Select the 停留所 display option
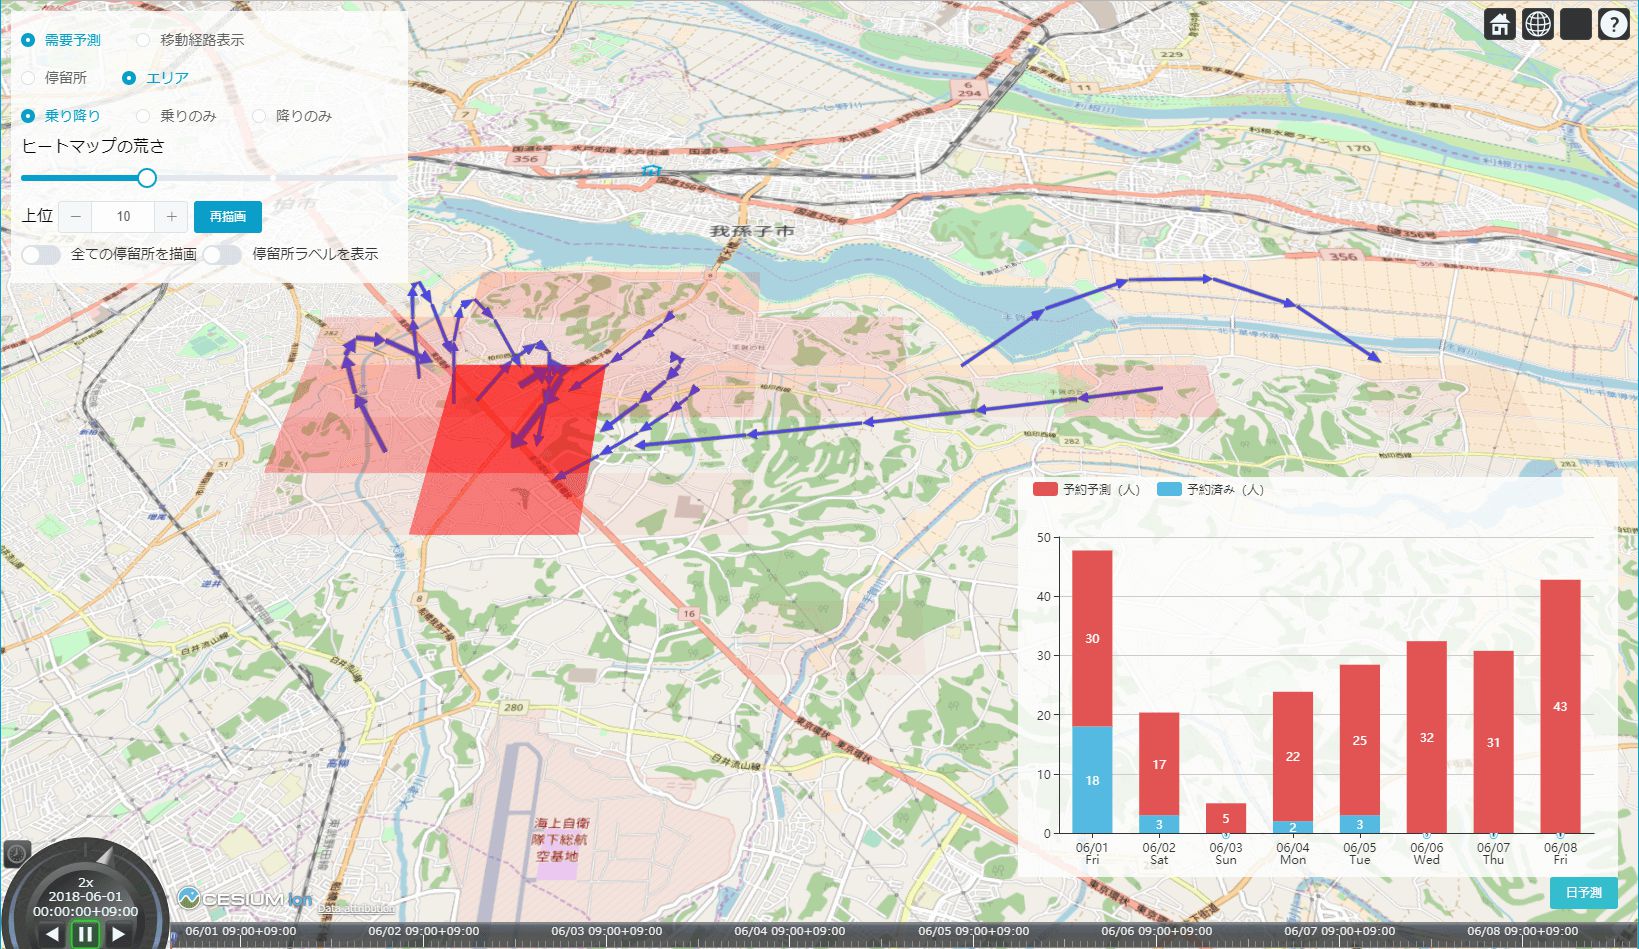This screenshot has width=1639, height=949. (26, 77)
